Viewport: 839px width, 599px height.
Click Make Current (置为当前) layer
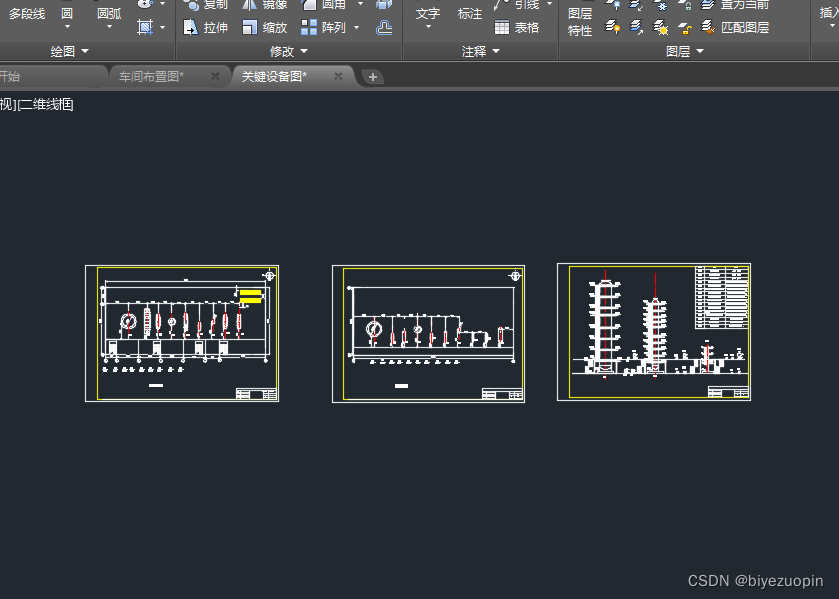[x=736, y=5]
